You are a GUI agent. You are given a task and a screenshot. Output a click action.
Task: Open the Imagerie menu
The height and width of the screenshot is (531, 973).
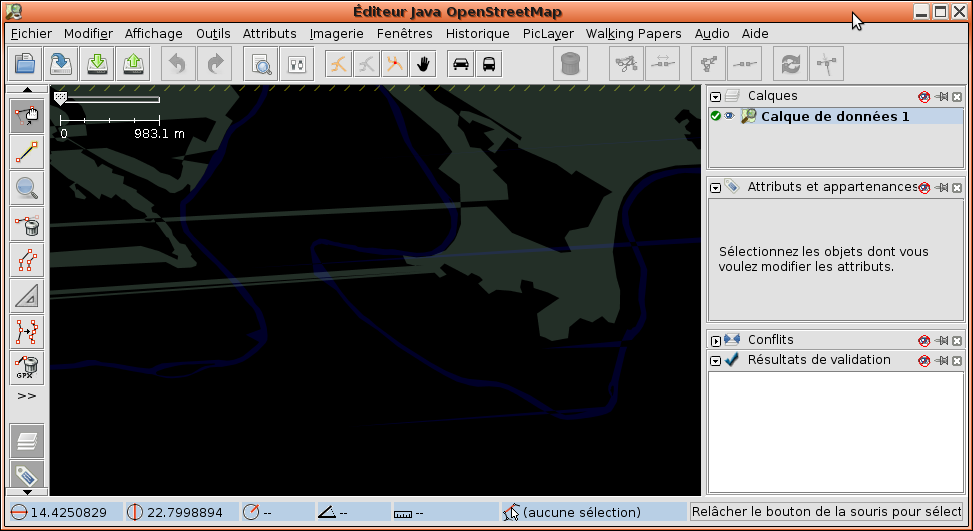click(336, 33)
